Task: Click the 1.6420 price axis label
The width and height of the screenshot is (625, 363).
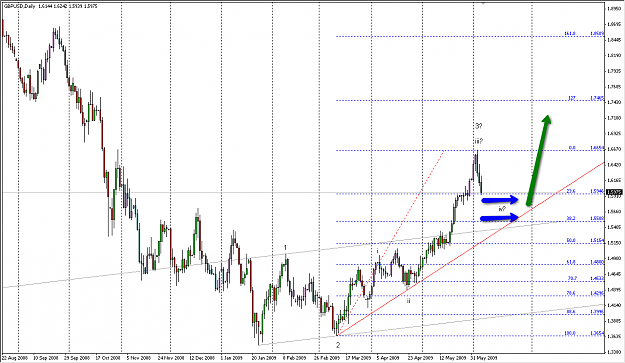Action: coord(614,165)
